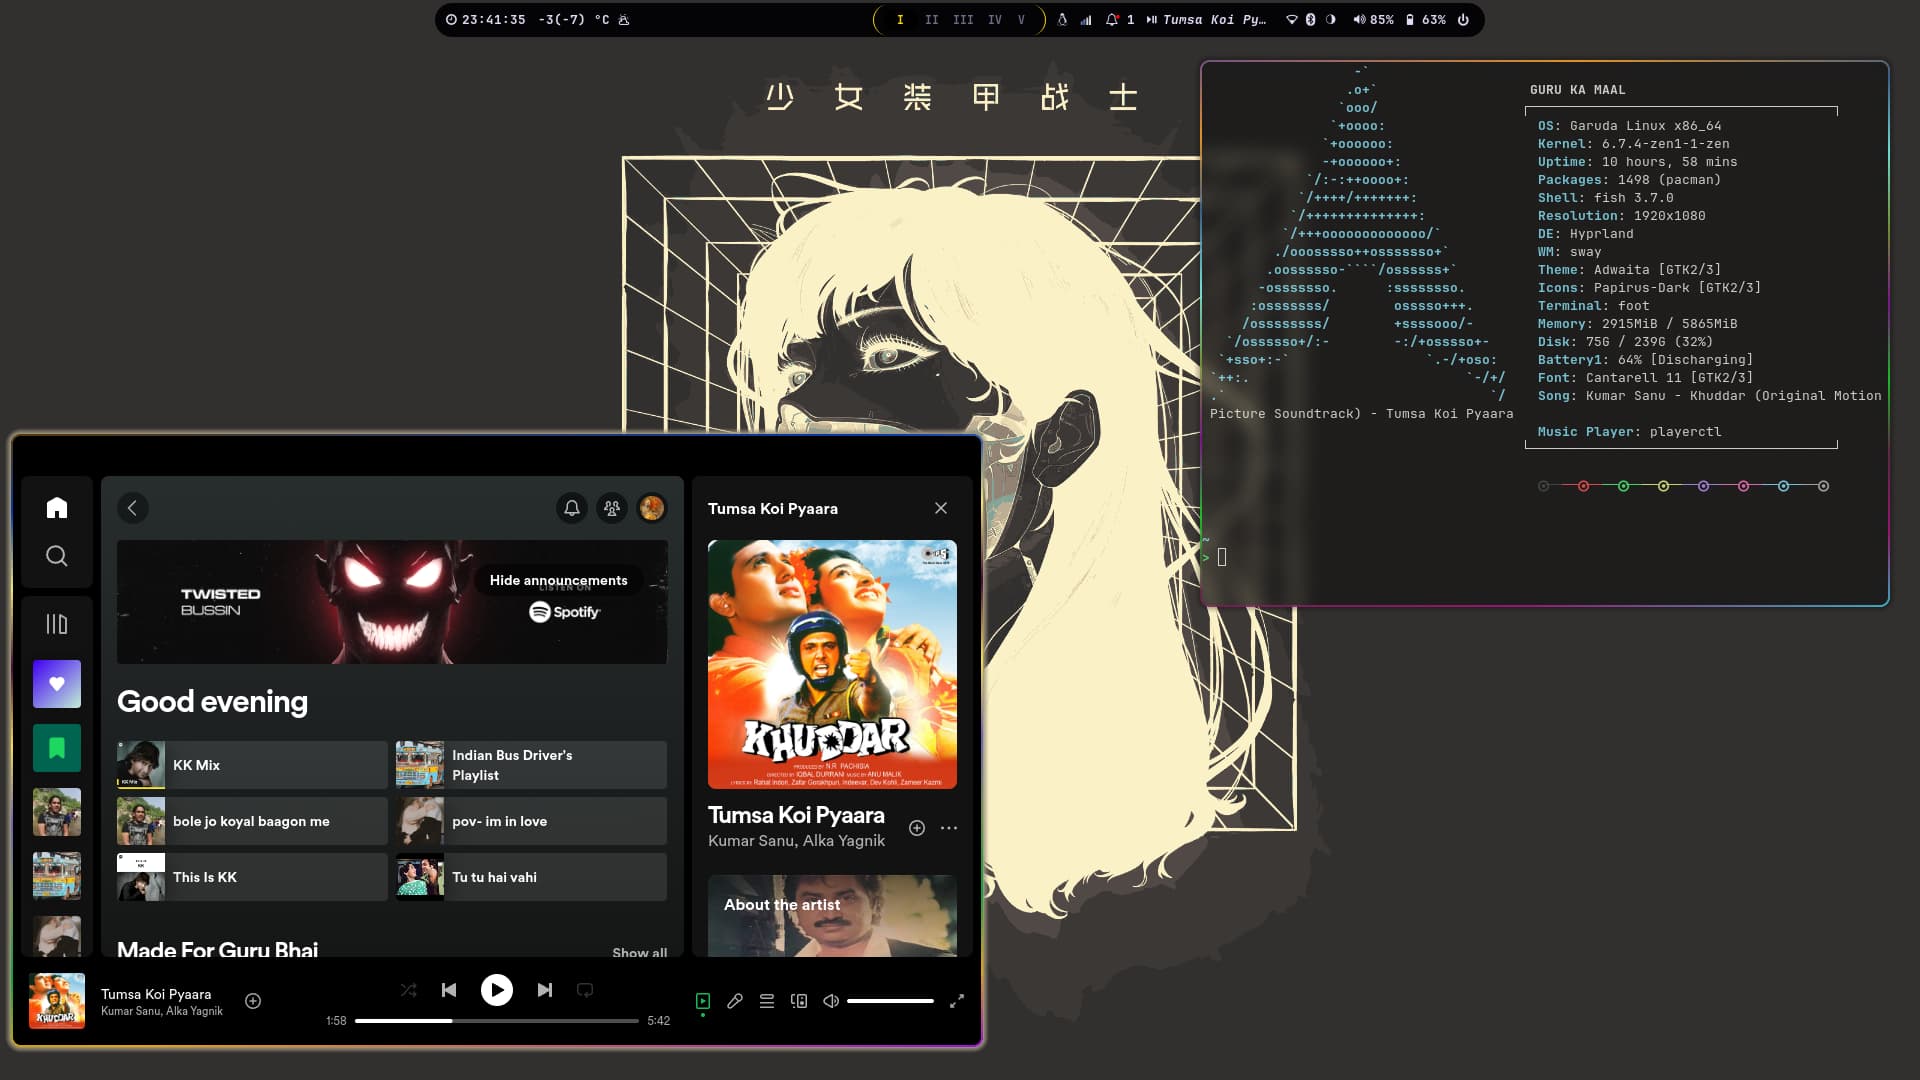Open Kumar Sanu, Alka Yagnik artist link in panel
Image resolution: width=1920 pixels, height=1080 pixels.
[x=796, y=841]
